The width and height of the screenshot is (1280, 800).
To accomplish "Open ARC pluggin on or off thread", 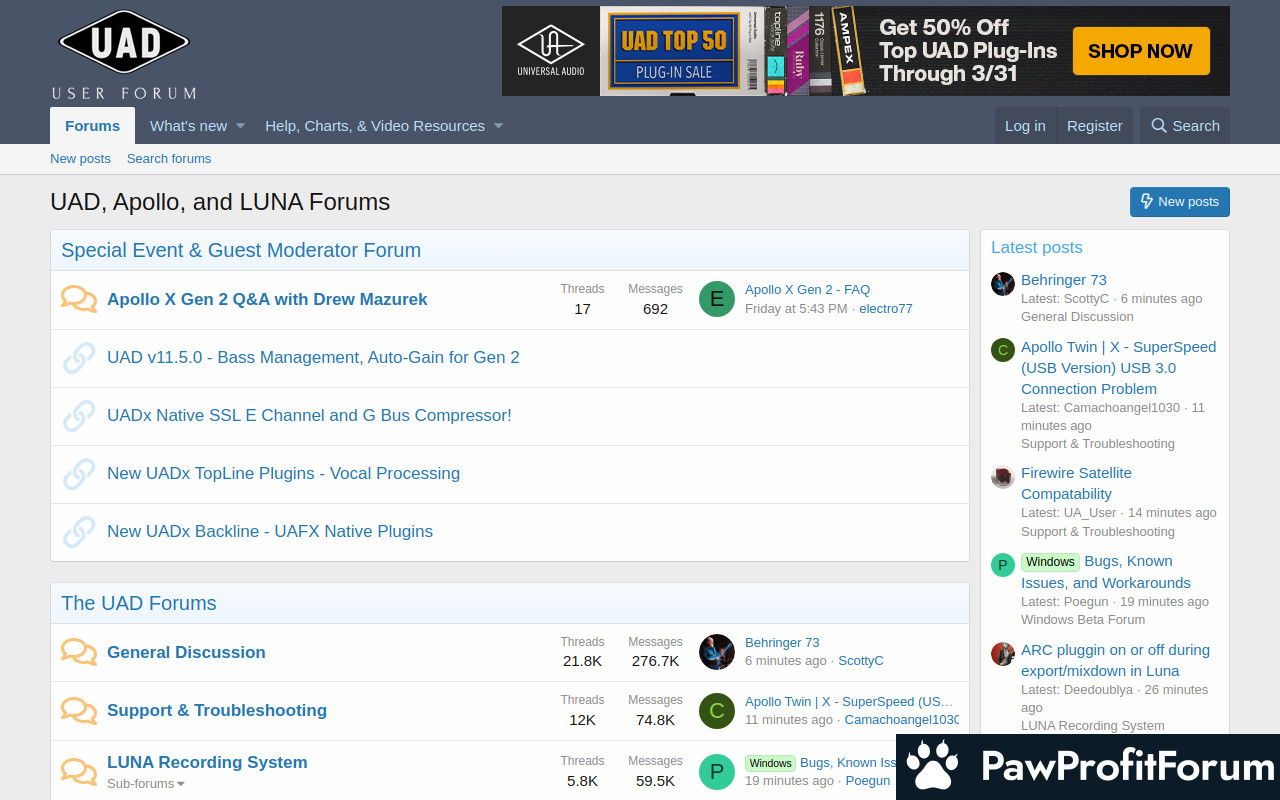I will pos(1115,660).
